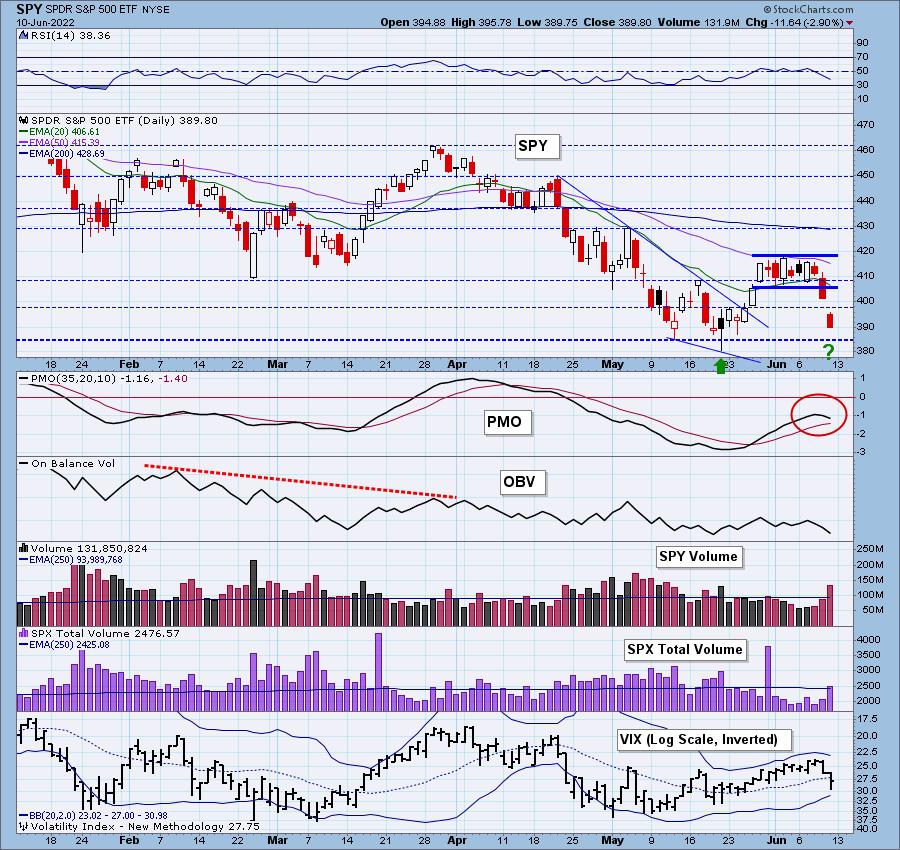The height and width of the screenshot is (850, 900).
Task: Click the boxed SPX Total Volume label
Action: tap(685, 650)
